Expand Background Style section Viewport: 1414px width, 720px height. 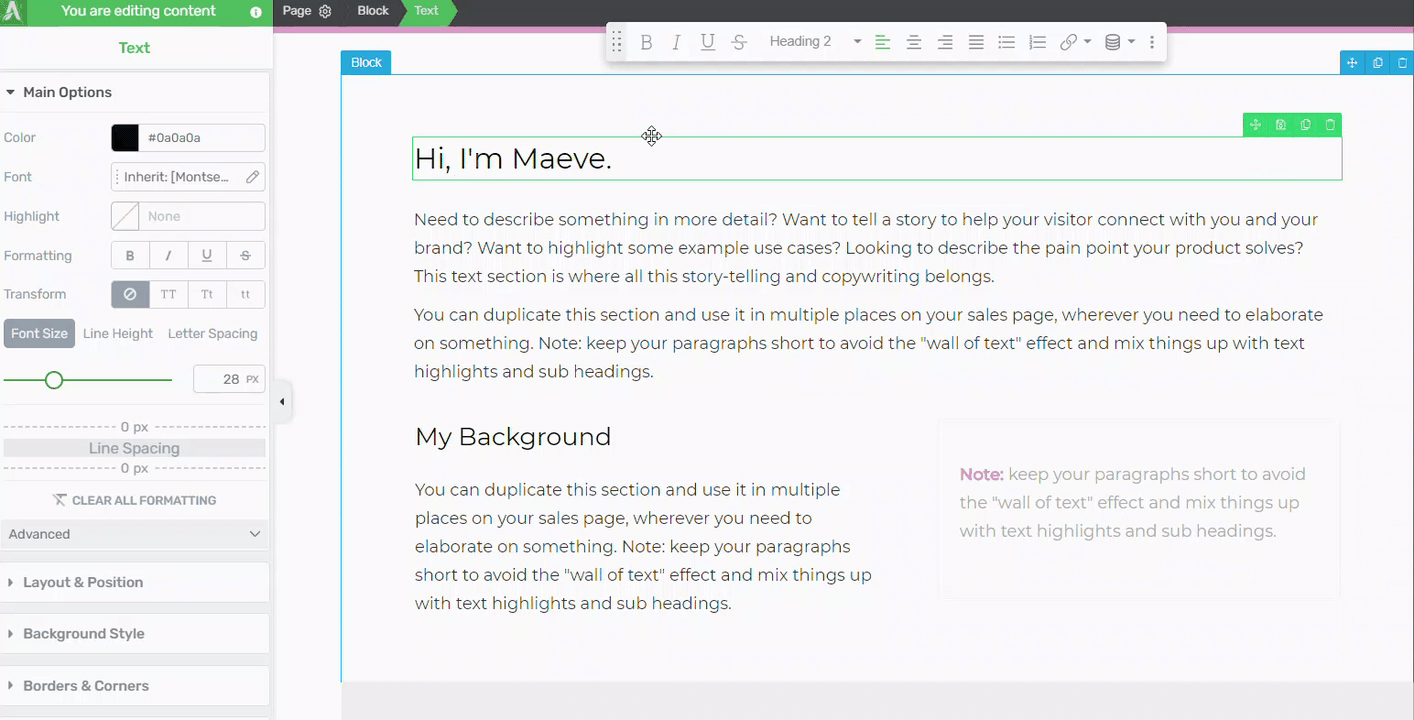pyautogui.click(x=134, y=634)
